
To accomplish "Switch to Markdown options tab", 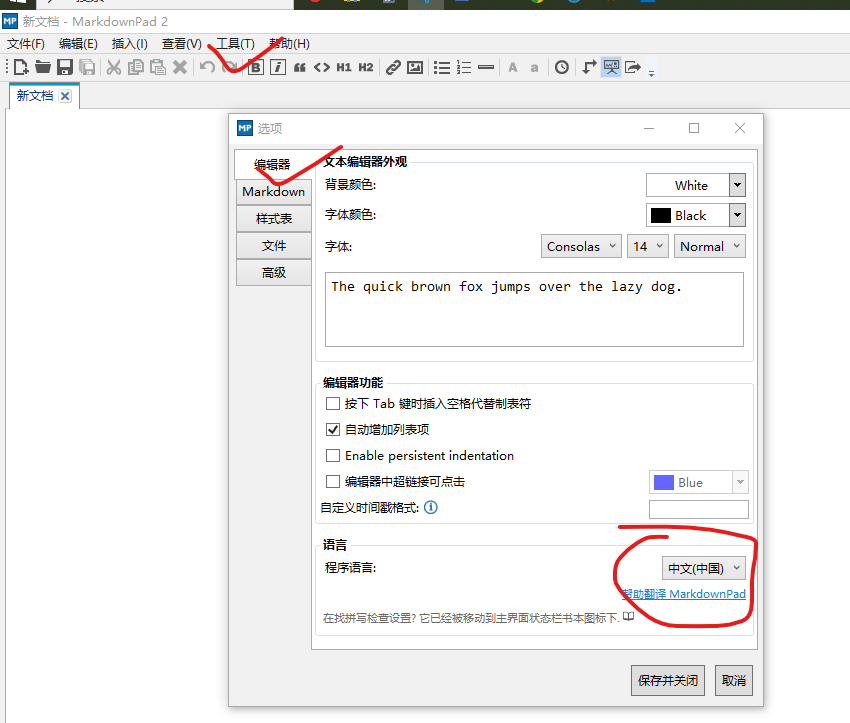I will 274,192.
